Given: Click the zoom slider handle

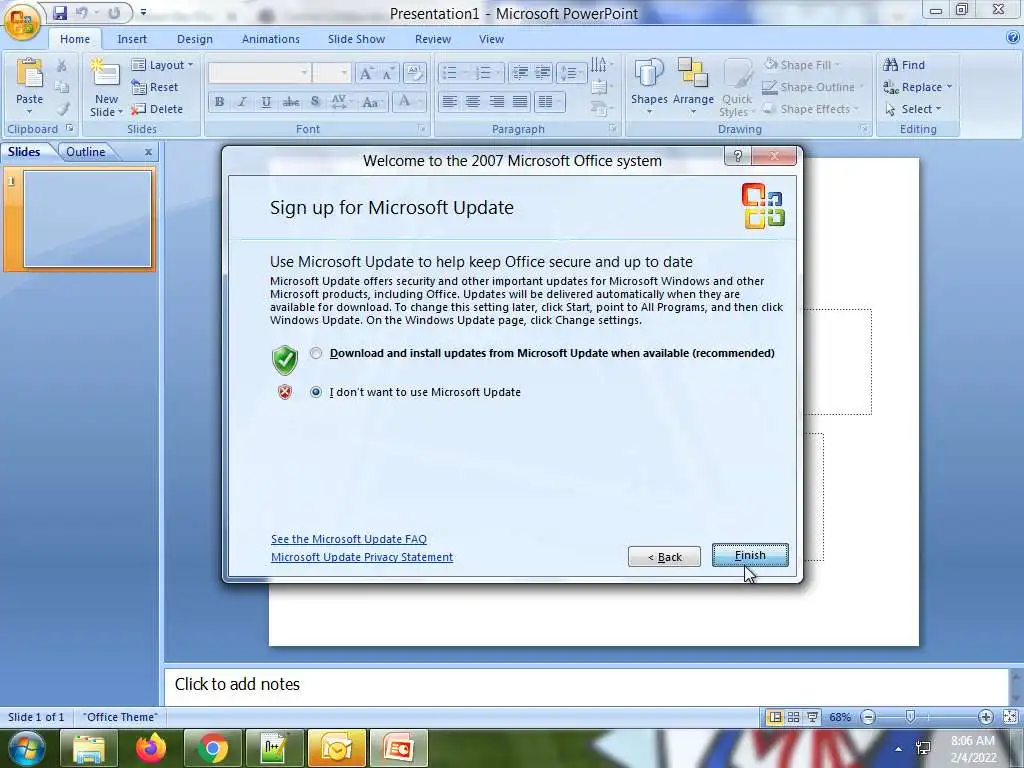Looking at the screenshot, I should point(910,717).
